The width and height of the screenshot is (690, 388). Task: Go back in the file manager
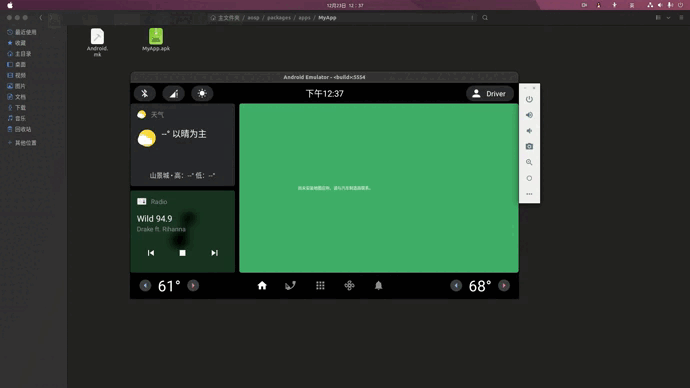pyautogui.click(x=41, y=18)
